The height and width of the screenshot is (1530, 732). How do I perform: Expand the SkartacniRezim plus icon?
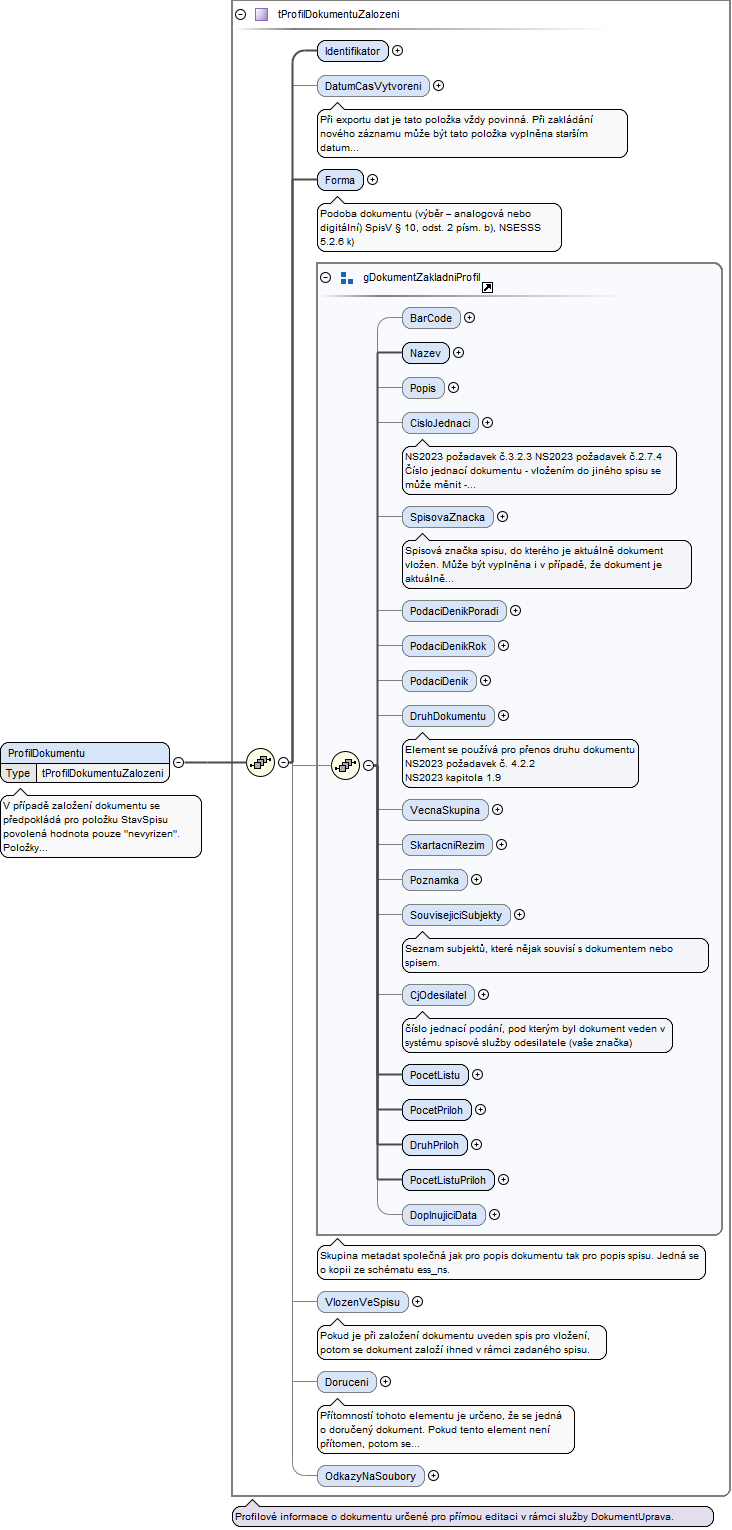click(x=502, y=845)
